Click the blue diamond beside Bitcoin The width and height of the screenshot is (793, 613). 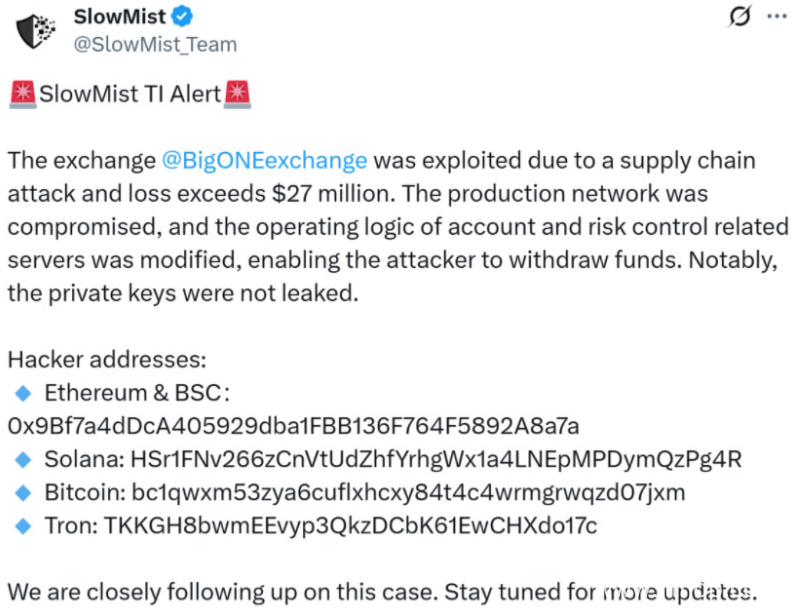point(24,492)
